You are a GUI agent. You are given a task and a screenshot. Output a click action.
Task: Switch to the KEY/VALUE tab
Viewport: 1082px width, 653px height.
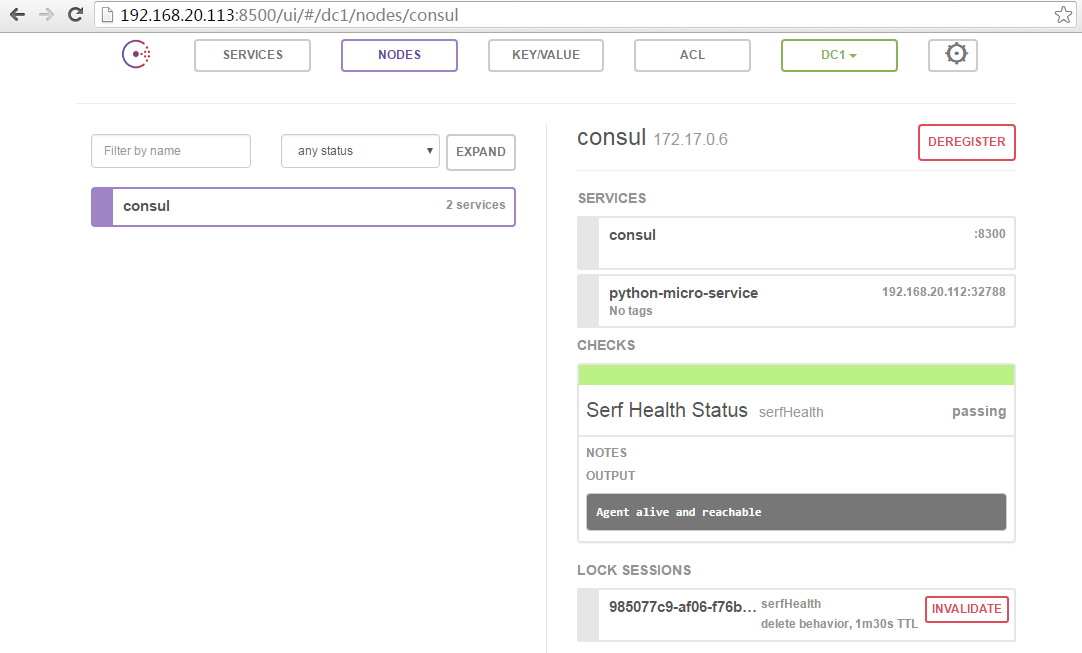(x=546, y=55)
